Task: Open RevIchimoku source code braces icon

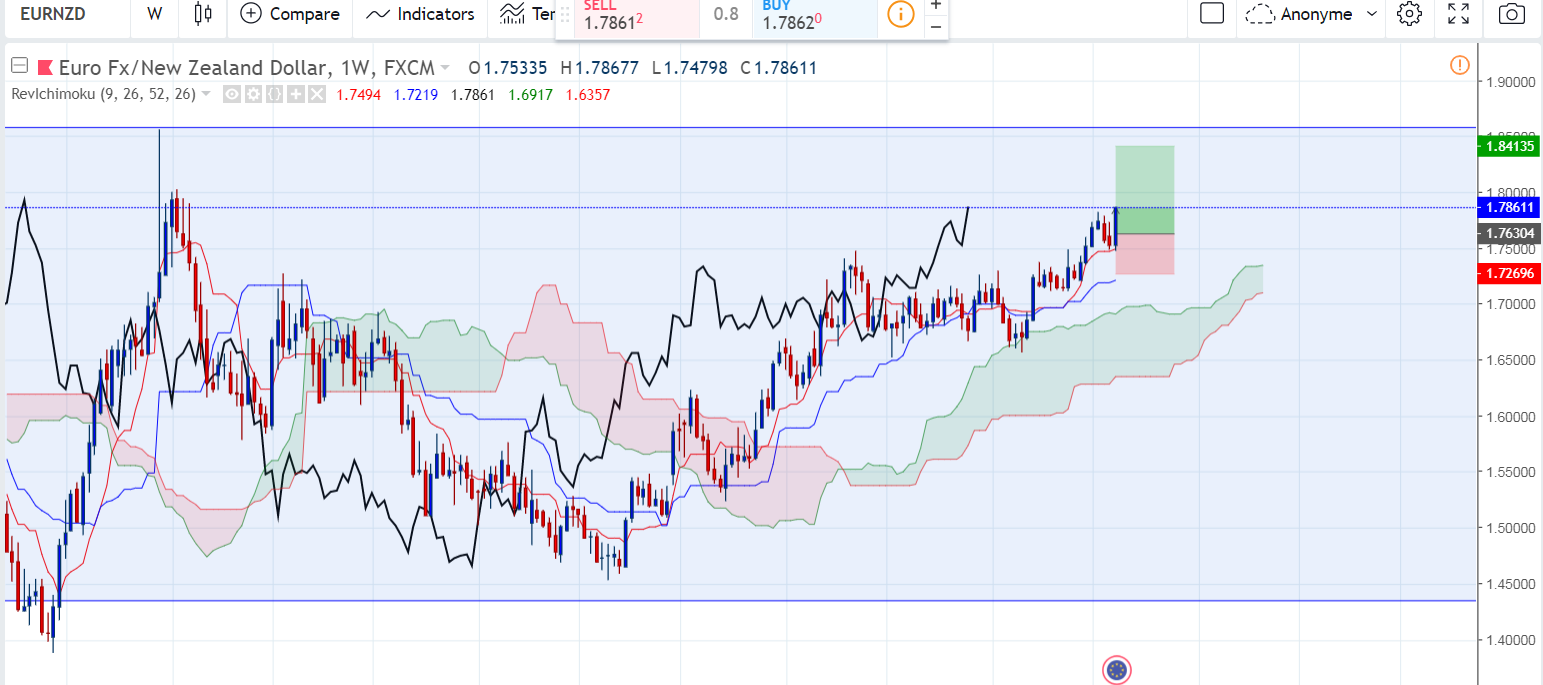Action: [273, 94]
